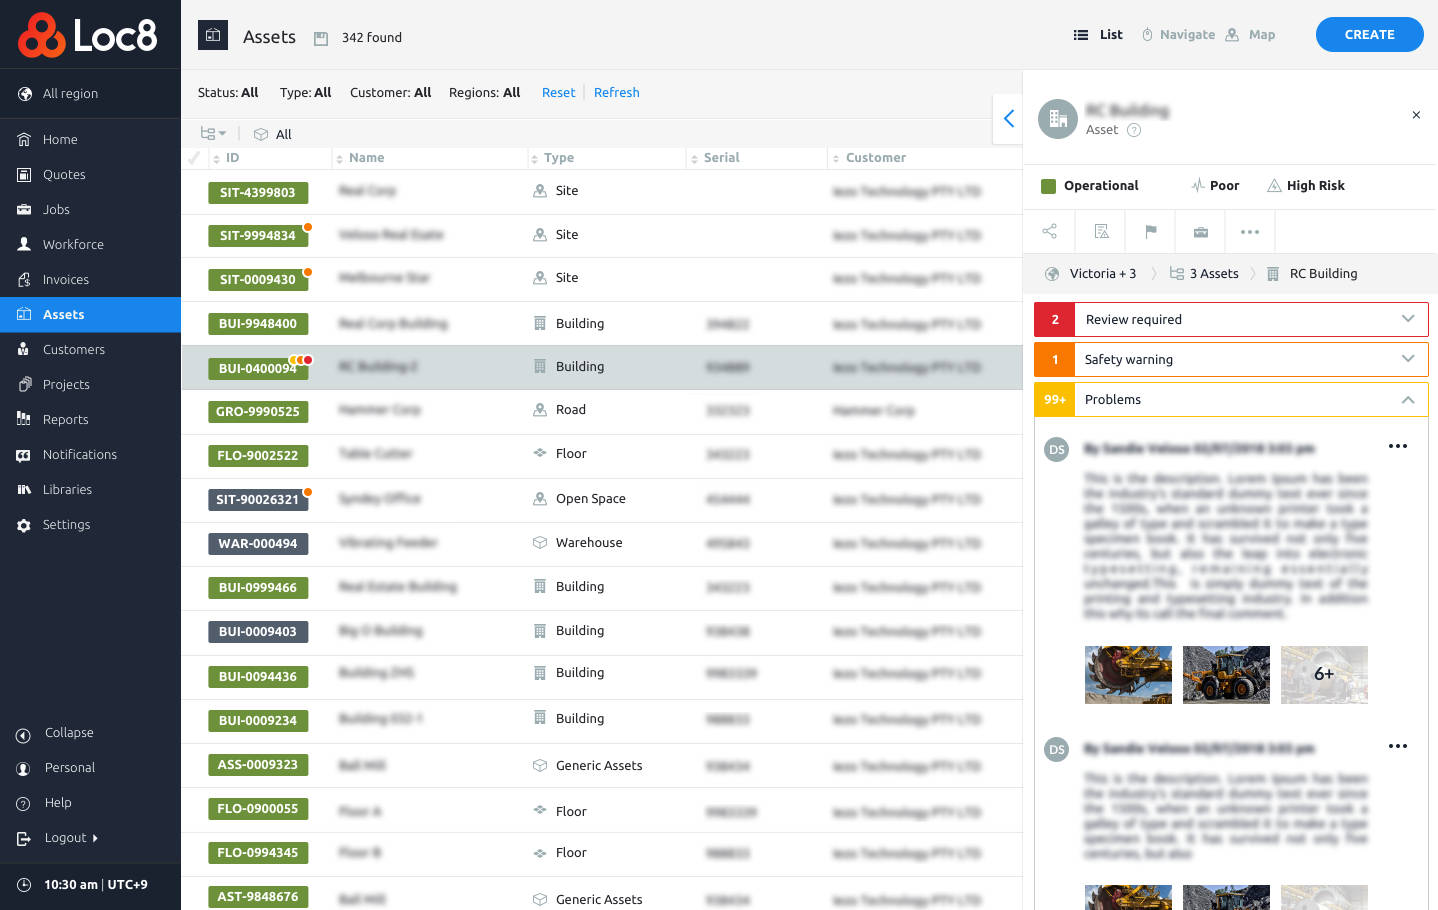1438x910 pixels.
Task: Open Workforce from the sidebar menu
Action: (x=73, y=245)
